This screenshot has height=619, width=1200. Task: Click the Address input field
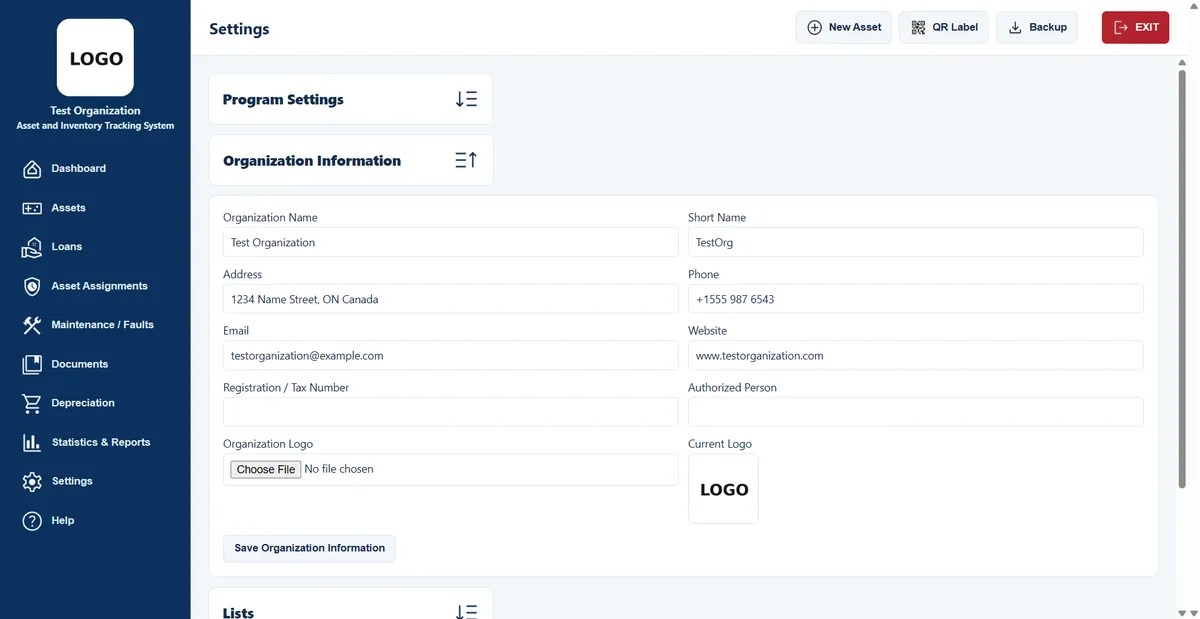[x=450, y=299]
